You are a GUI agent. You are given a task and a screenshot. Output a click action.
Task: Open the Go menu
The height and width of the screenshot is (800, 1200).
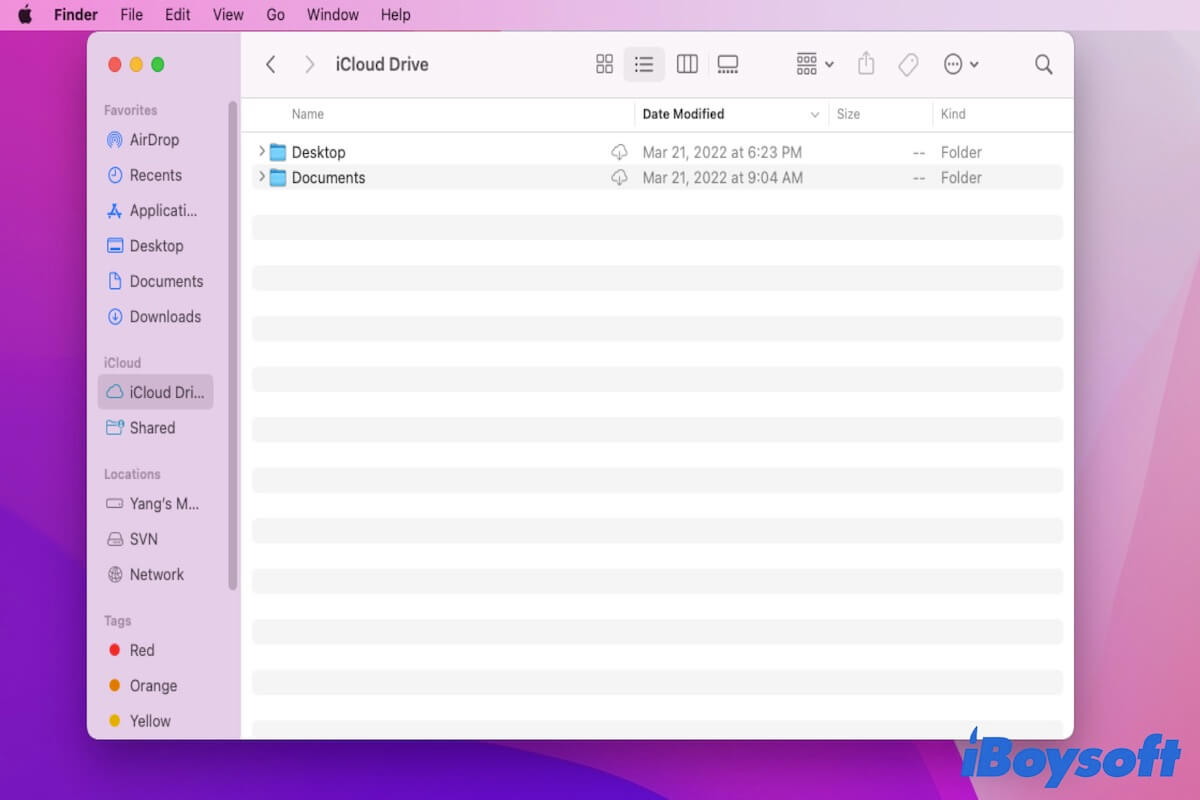point(275,14)
